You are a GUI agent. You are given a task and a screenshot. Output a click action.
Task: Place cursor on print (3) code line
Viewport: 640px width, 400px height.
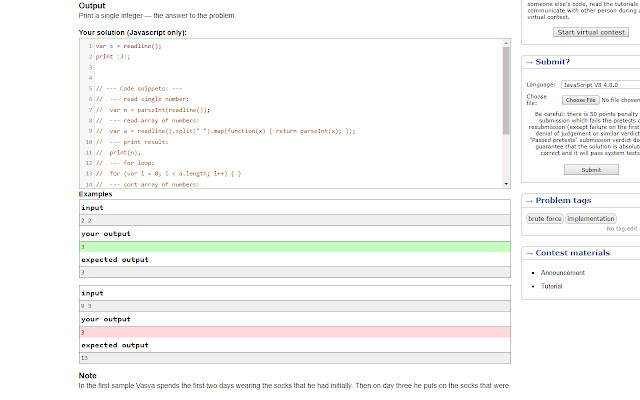(x=113, y=57)
